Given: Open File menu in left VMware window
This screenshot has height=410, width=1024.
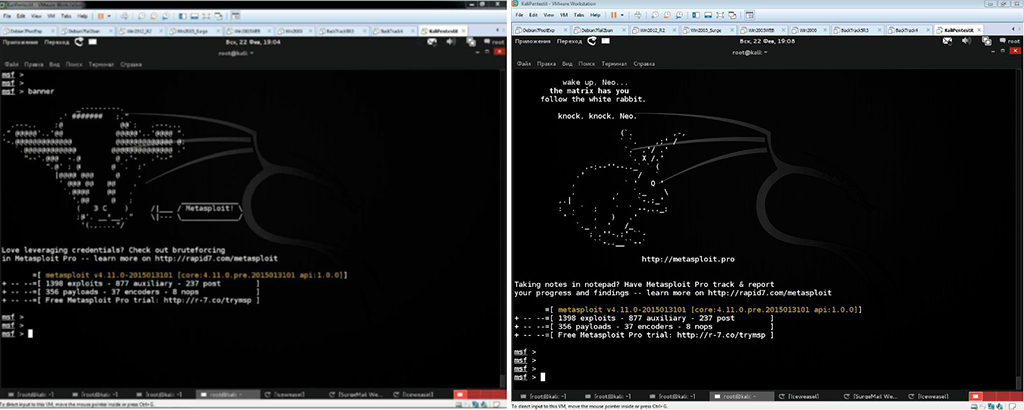Looking at the screenshot, I should [x=7, y=16].
